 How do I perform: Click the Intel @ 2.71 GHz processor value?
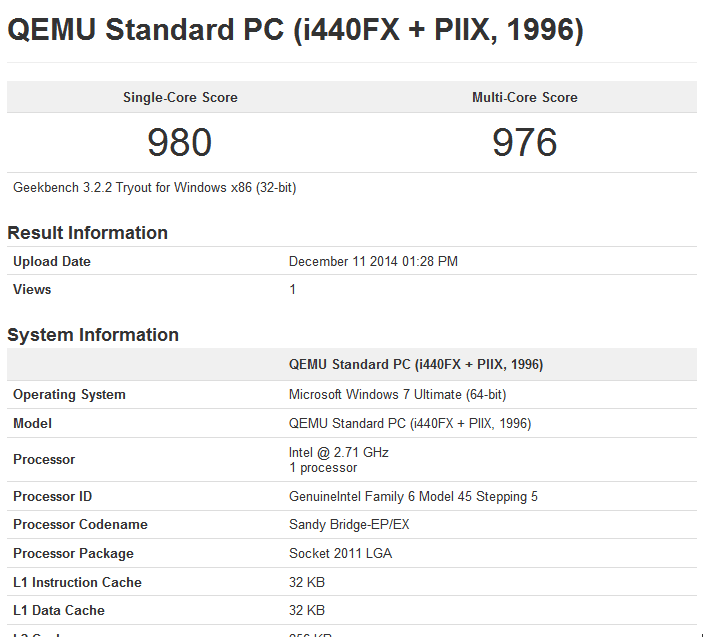click(x=339, y=453)
